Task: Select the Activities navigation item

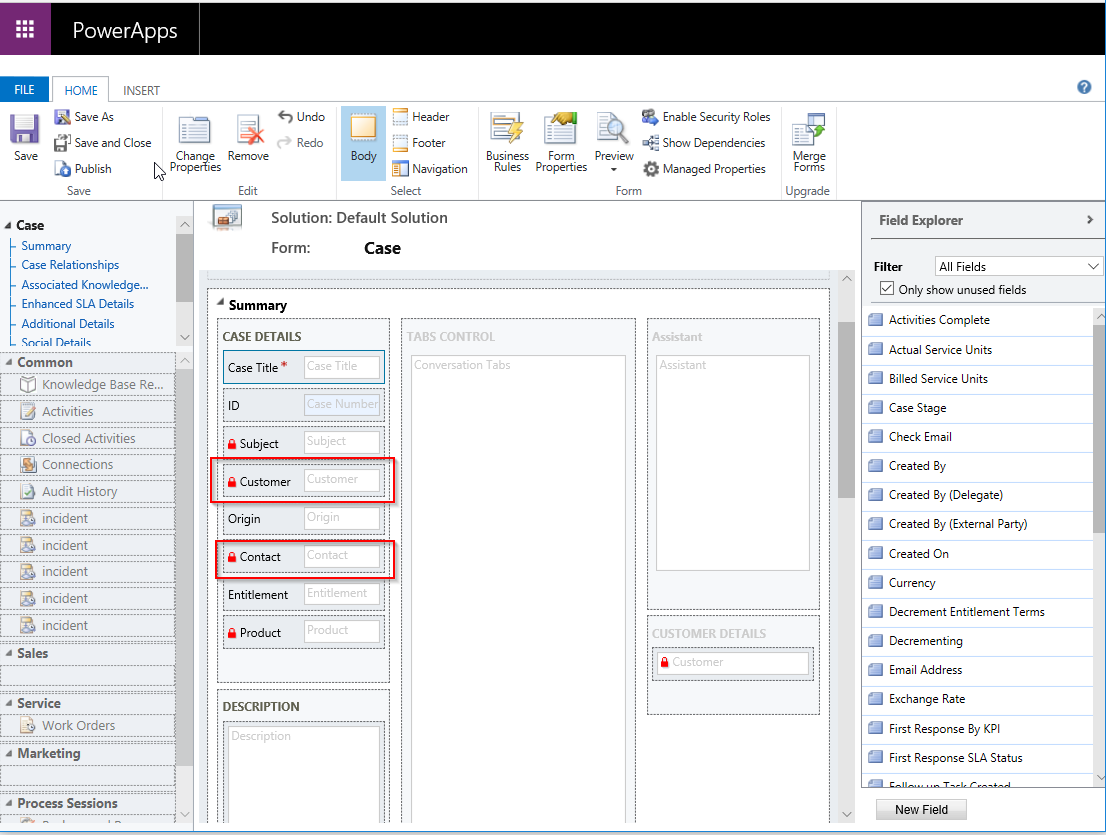Action: (x=88, y=411)
